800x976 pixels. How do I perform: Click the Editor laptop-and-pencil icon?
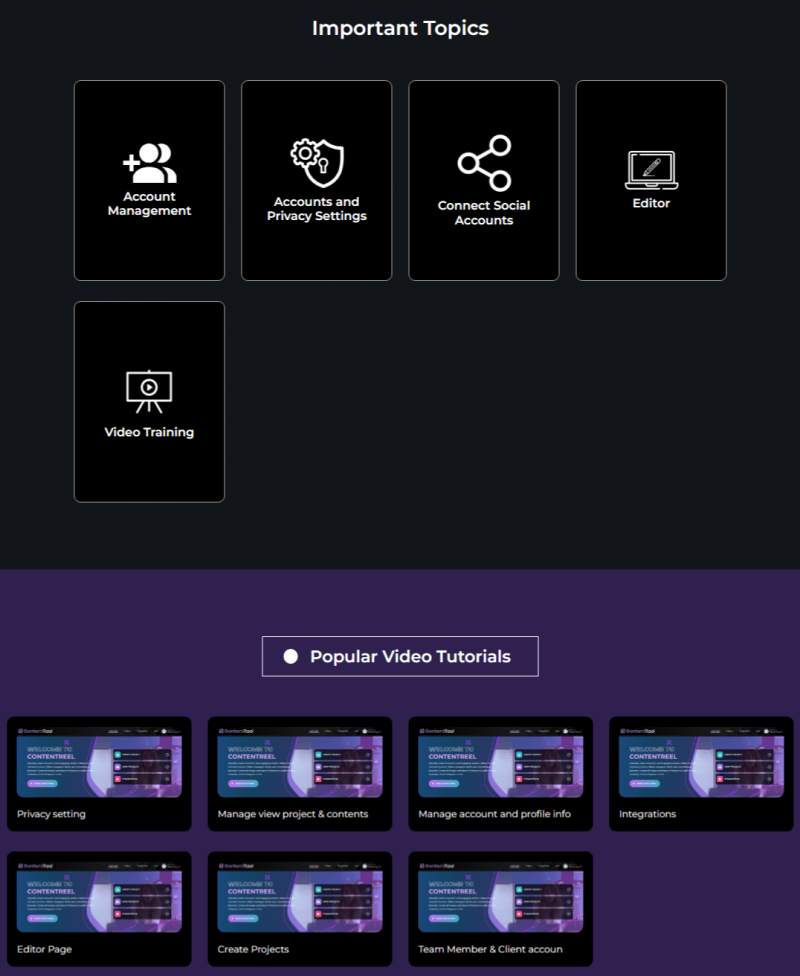click(651, 168)
